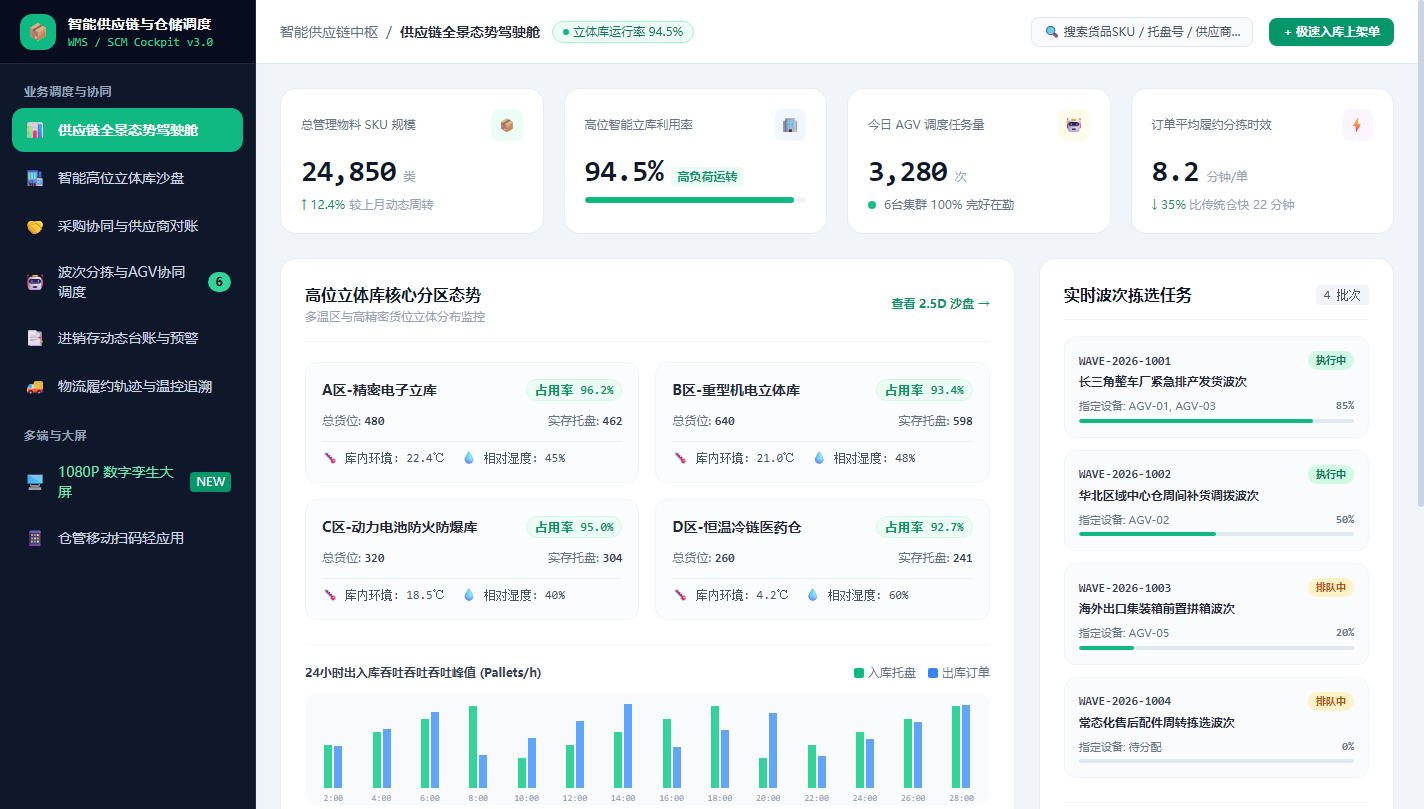Click the 出库订单 blue legend entry
This screenshot has height=809, width=1424.
click(958, 673)
